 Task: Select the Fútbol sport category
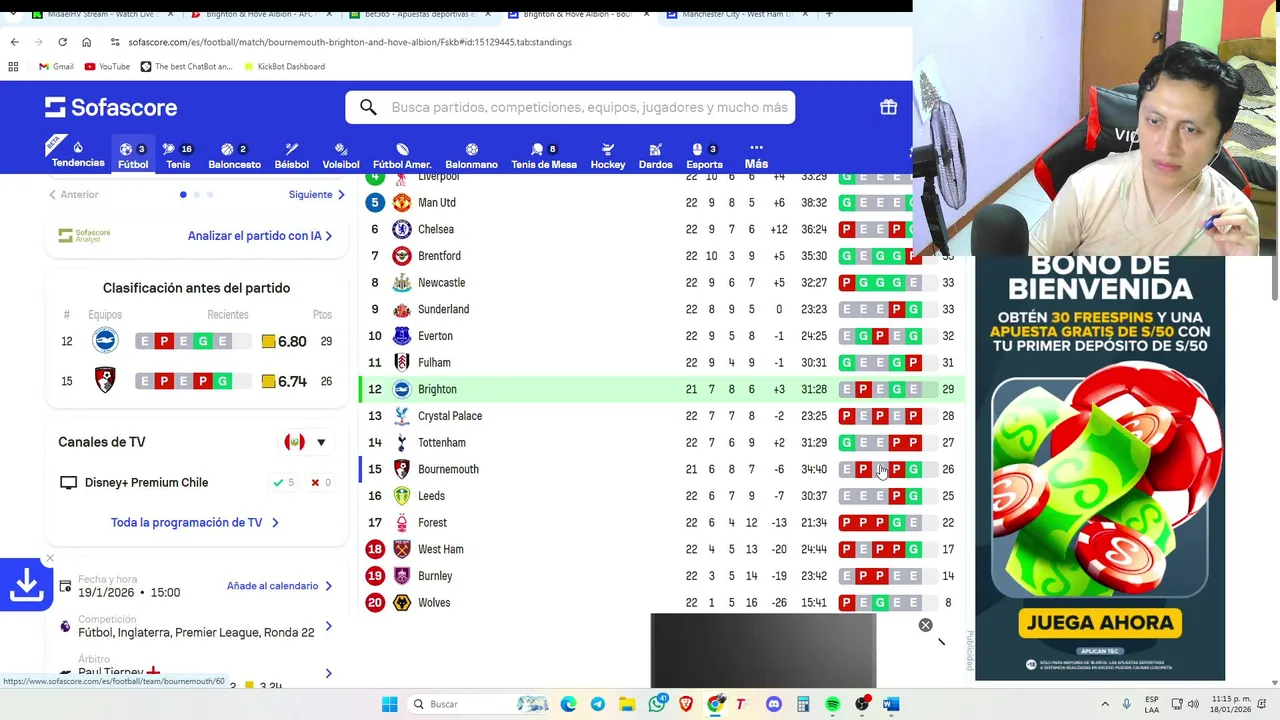click(133, 155)
